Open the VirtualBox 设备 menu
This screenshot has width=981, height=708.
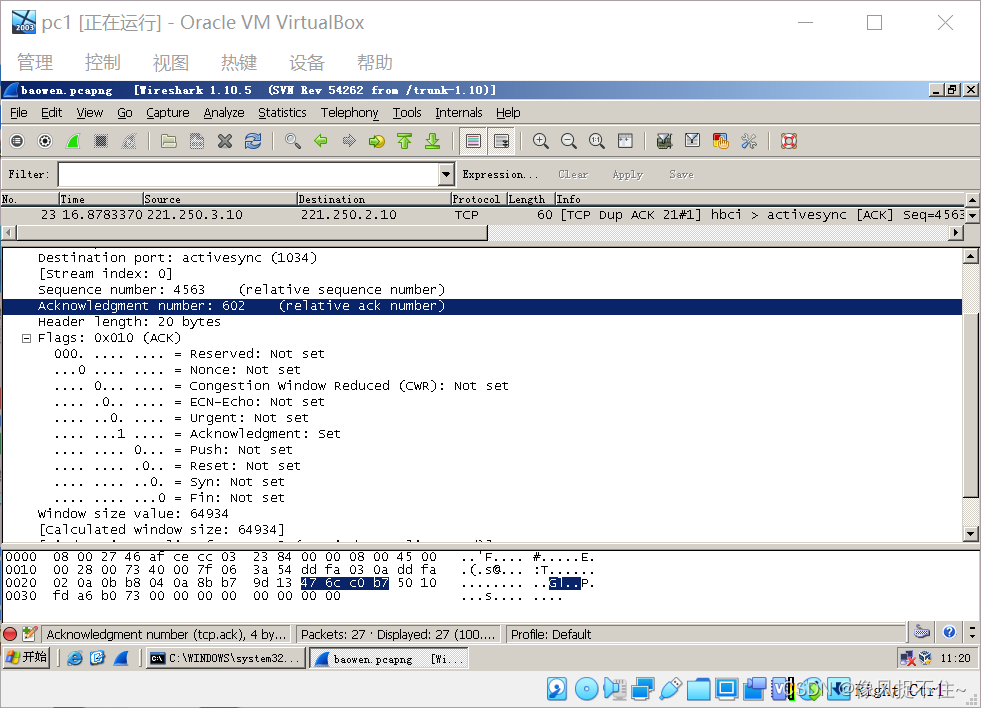click(x=307, y=63)
